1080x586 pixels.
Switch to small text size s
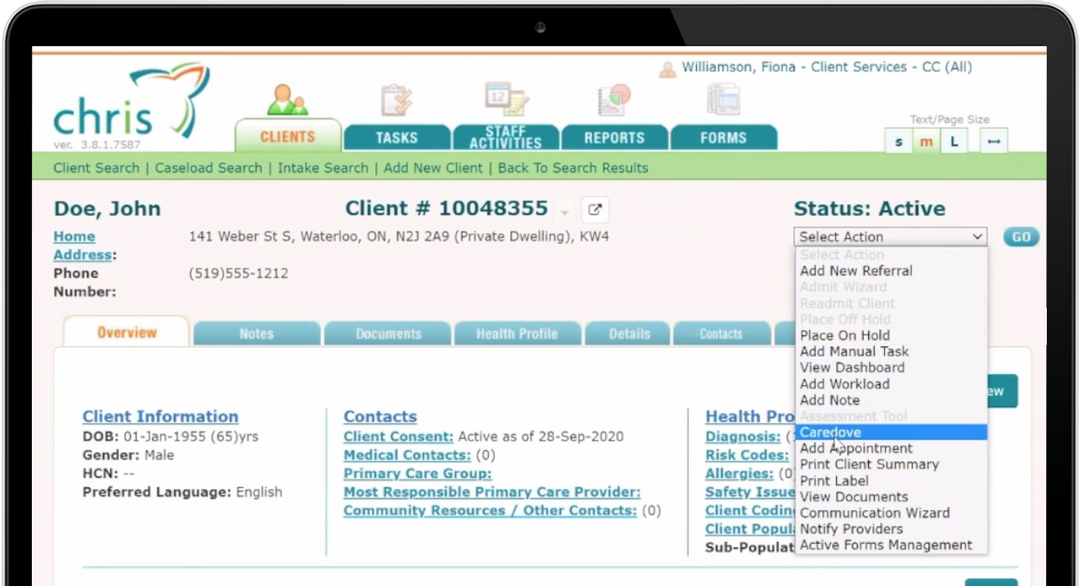point(897,141)
